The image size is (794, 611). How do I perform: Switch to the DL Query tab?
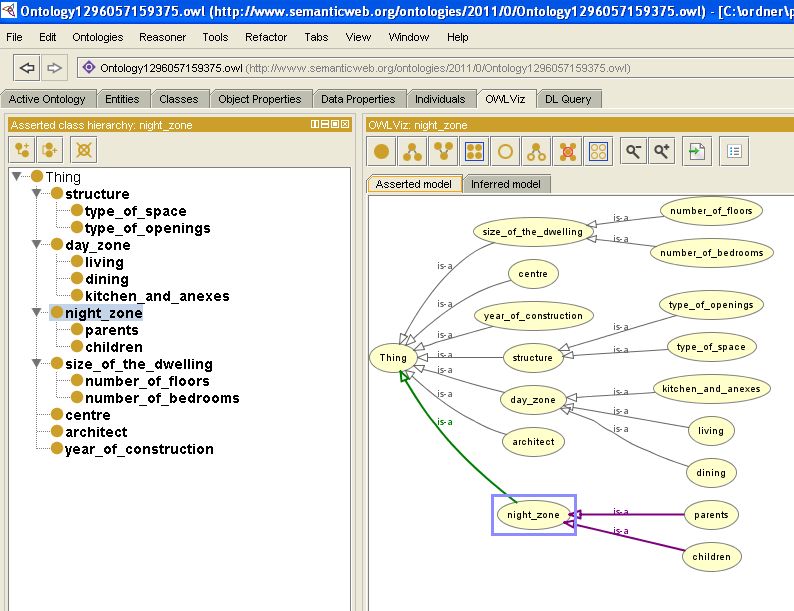pos(569,99)
